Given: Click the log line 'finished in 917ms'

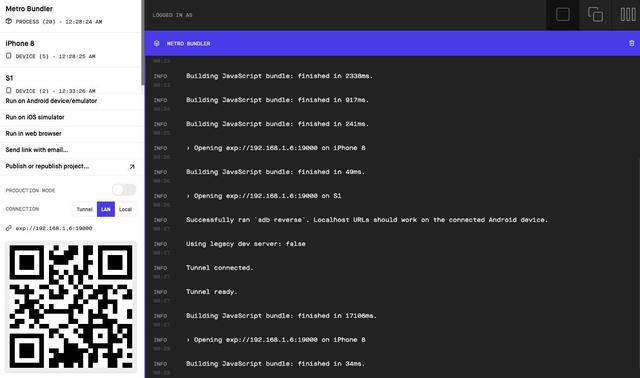Looking at the screenshot, I should 277,100.
